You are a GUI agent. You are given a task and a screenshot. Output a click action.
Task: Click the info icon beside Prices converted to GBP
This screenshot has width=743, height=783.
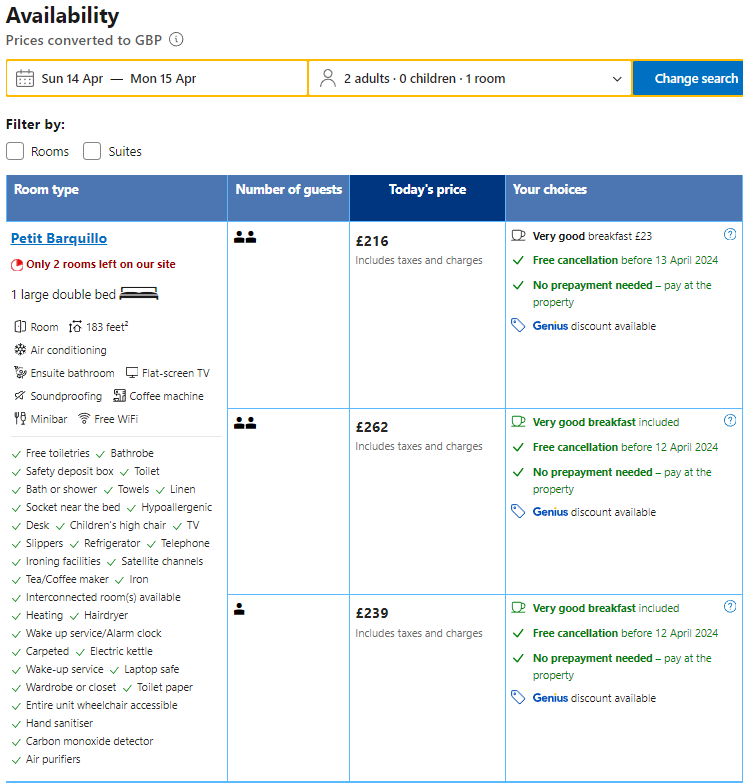tap(176, 39)
